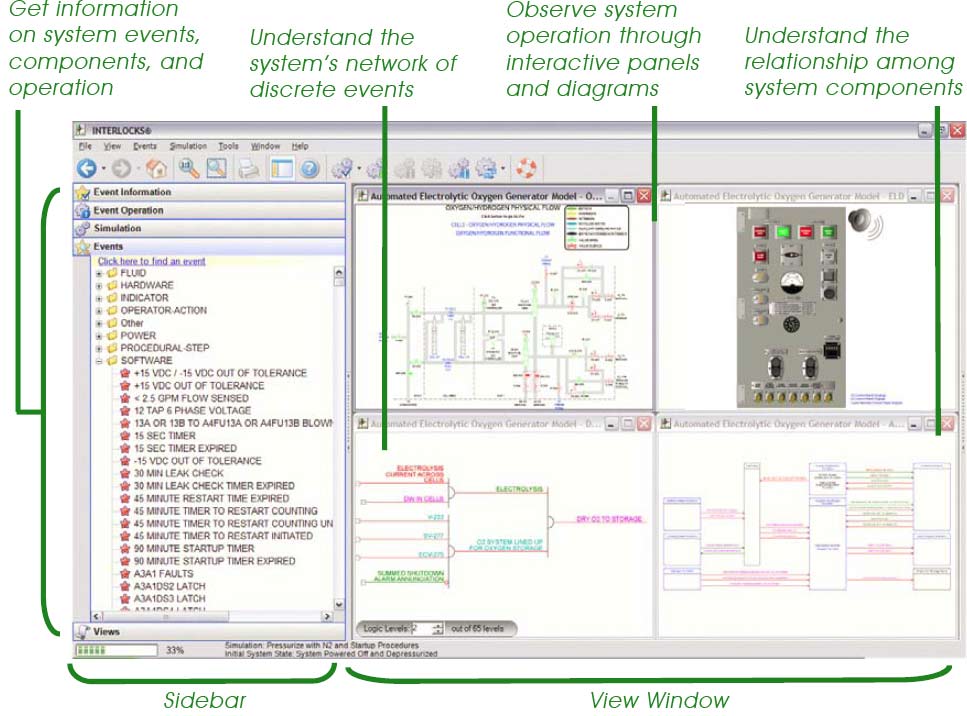
Task: Expand the INDICATOR folder node
Action: [99, 298]
